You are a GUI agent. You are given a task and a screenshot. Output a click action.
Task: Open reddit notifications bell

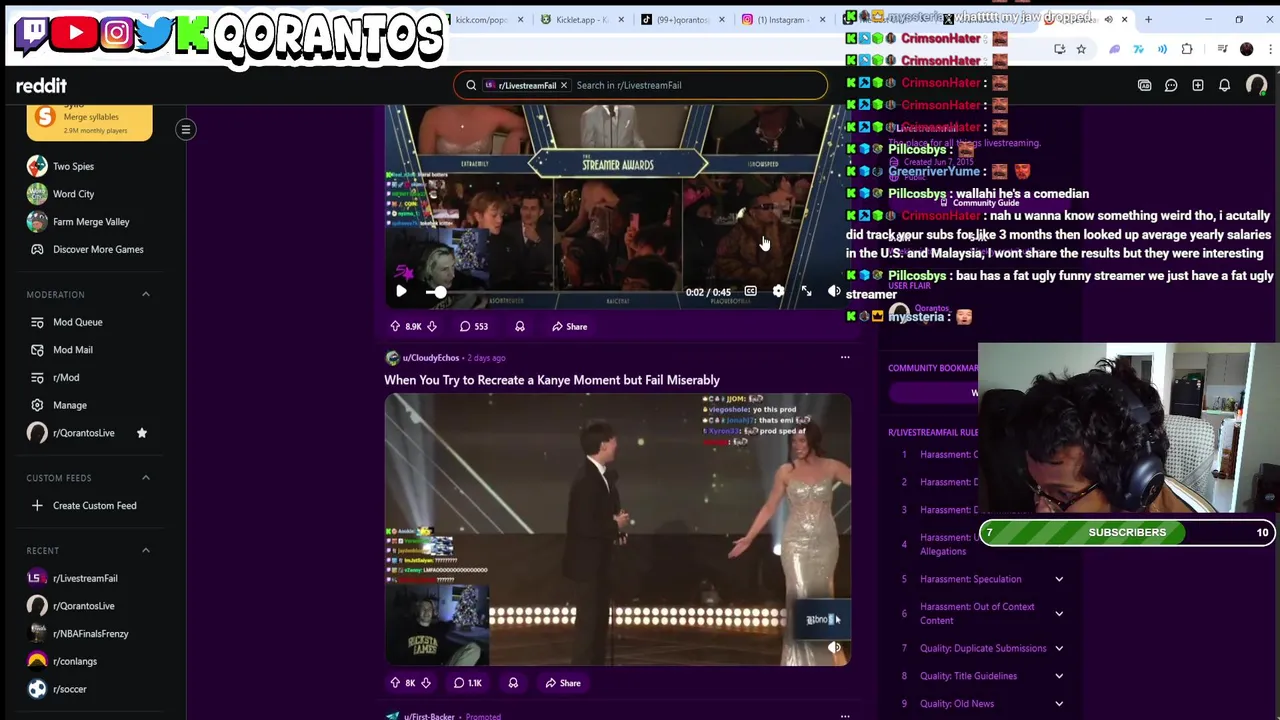pos(1224,86)
